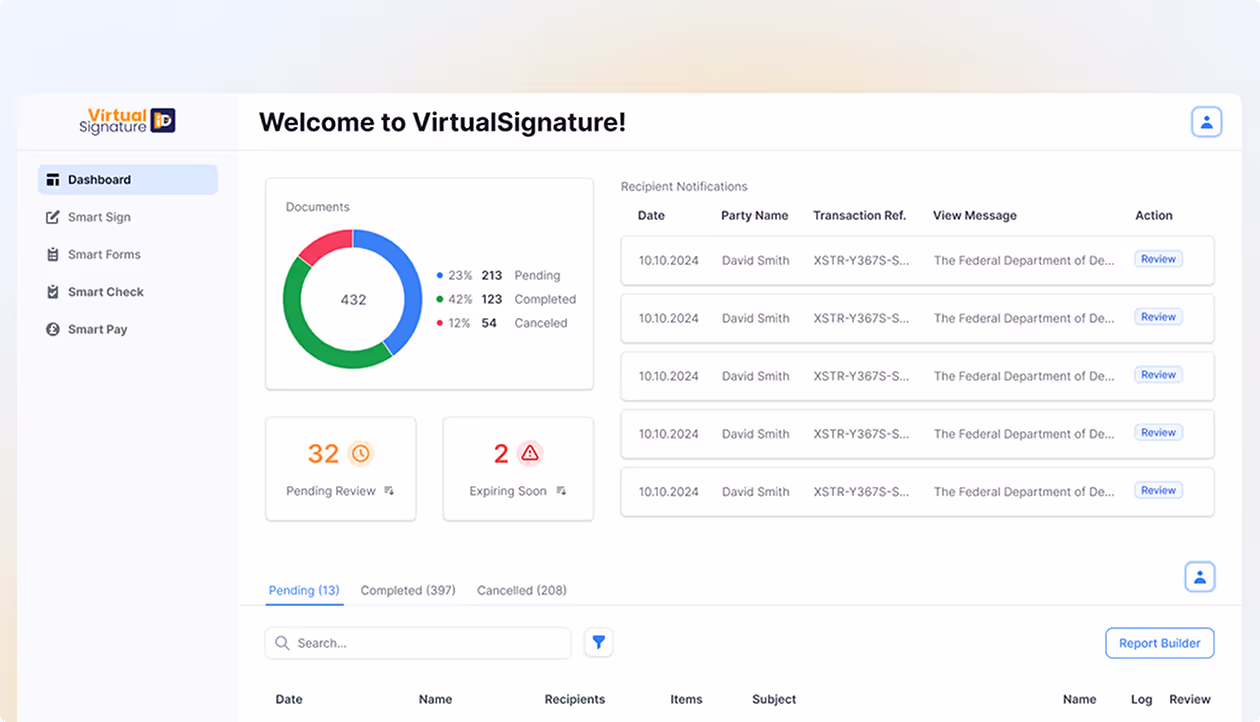This screenshot has height=722, width=1260.
Task: Open the Dashboard menu item
Action: click(128, 180)
